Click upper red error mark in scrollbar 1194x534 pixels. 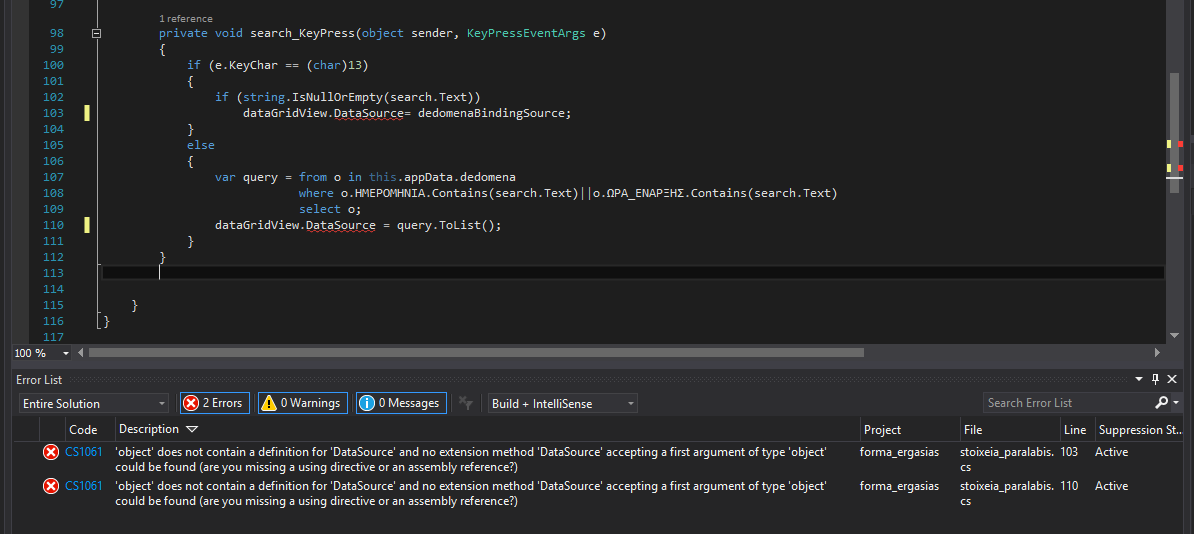pos(1180,144)
